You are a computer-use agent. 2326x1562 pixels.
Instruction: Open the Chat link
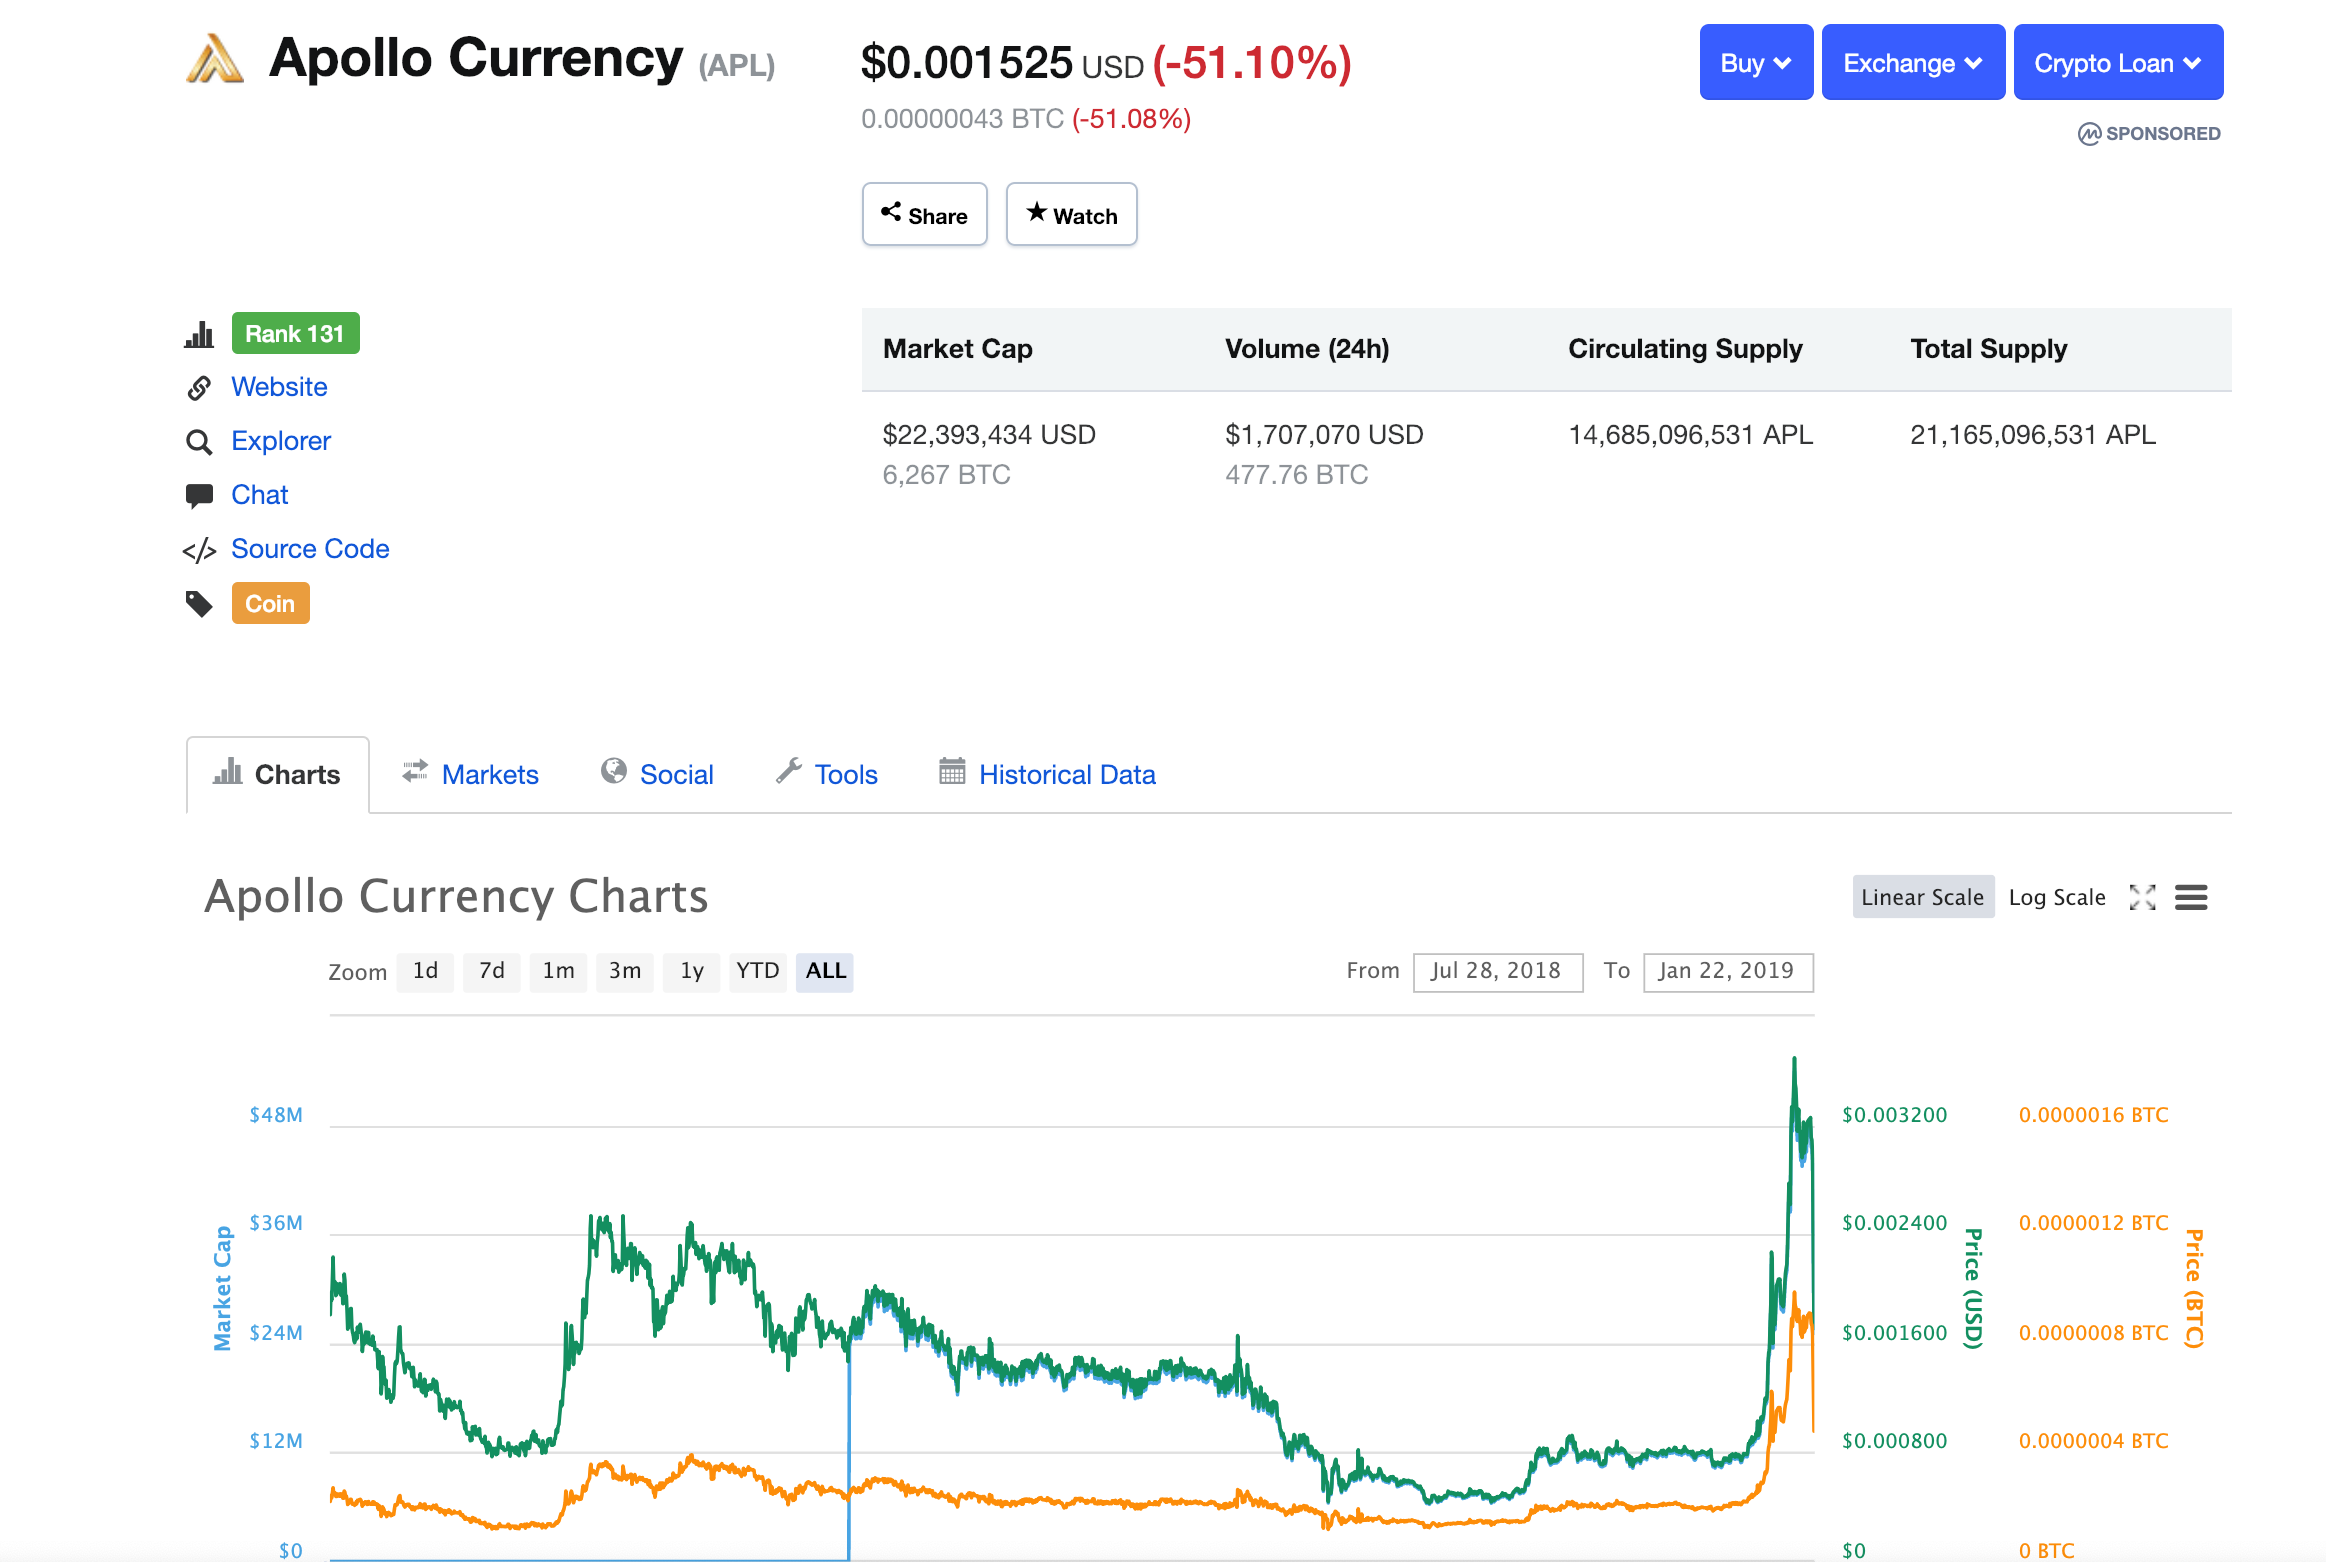pos(259,495)
